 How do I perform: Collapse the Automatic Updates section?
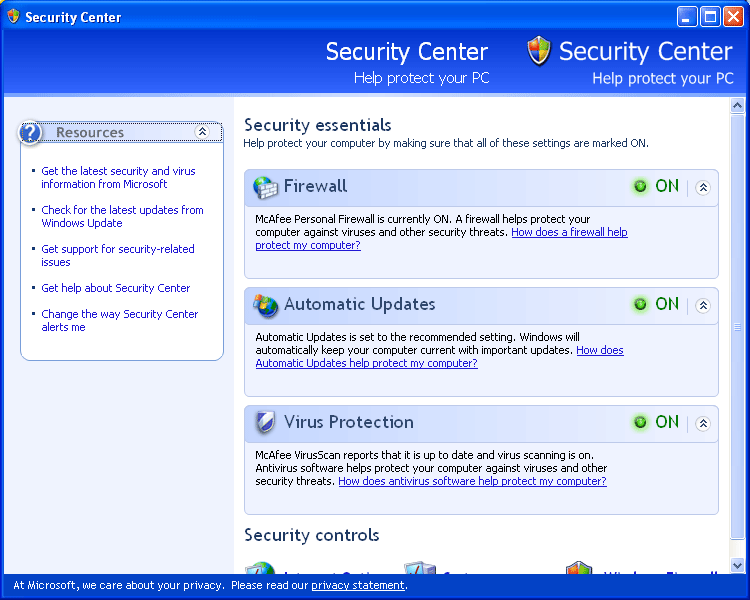[703, 305]
